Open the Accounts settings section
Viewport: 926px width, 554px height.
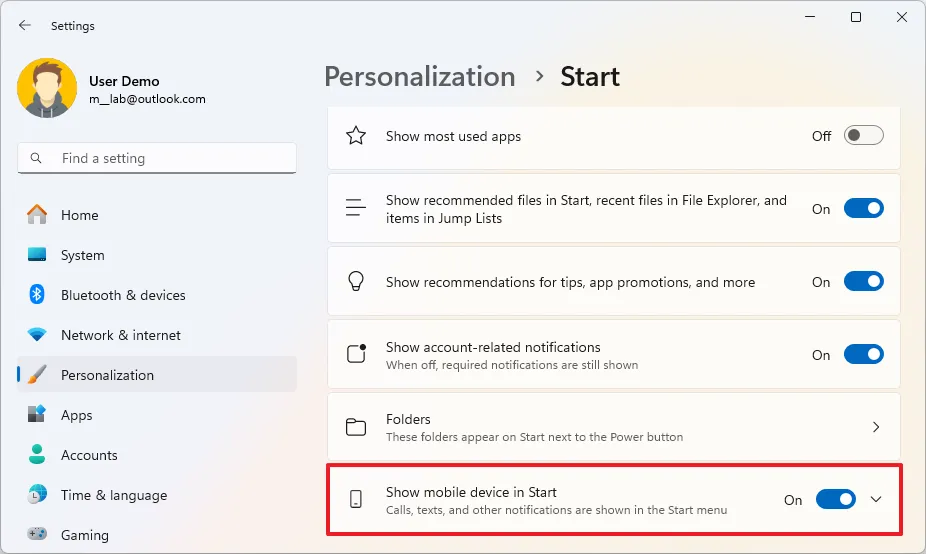click(157, 455)
